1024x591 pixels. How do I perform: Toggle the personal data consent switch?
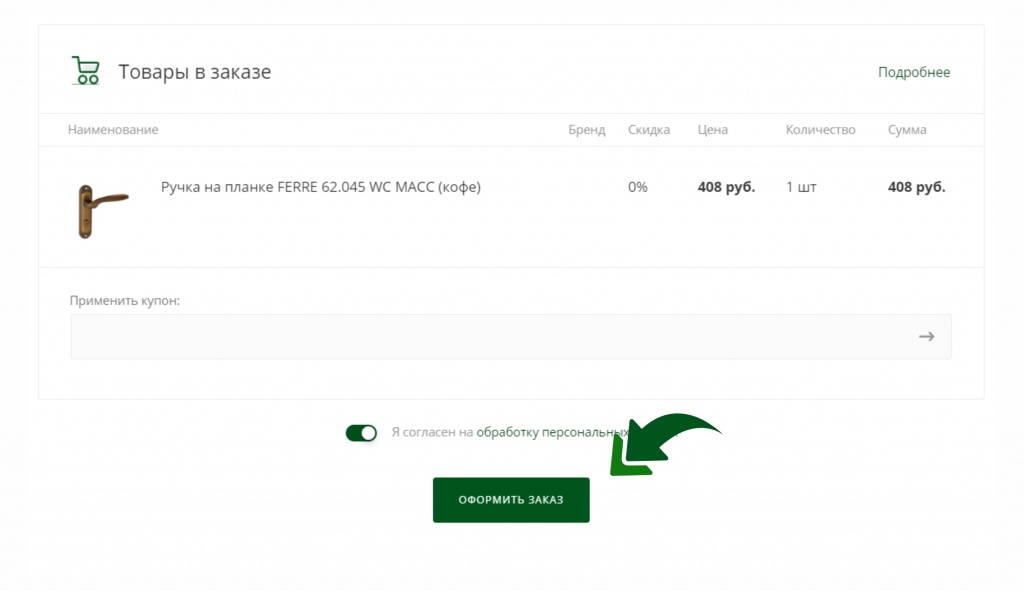[361, 433]
